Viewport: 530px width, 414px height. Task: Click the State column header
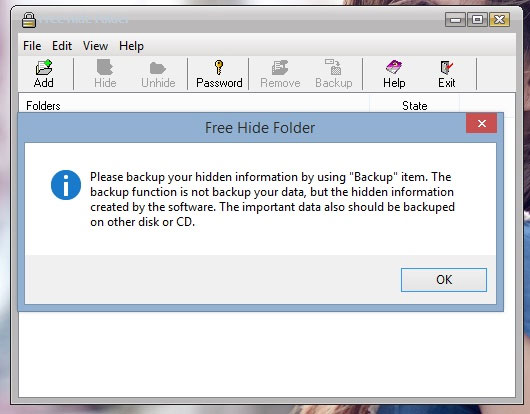point(414,106)
